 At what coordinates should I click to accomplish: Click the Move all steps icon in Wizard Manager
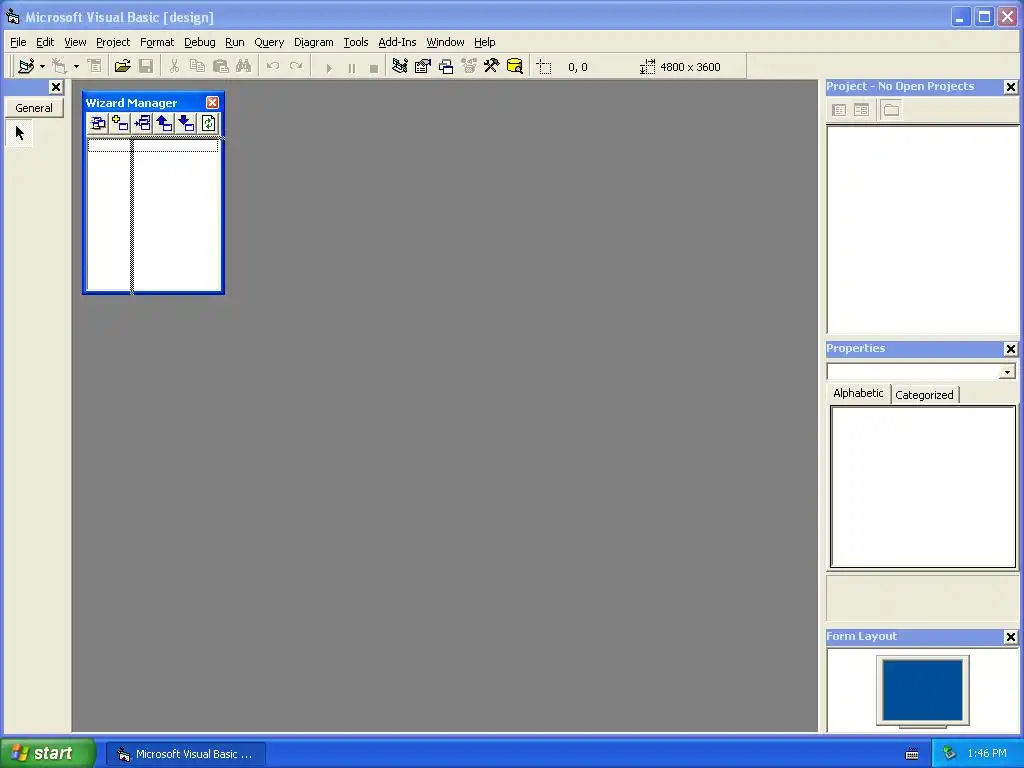(x=98, y=123)
